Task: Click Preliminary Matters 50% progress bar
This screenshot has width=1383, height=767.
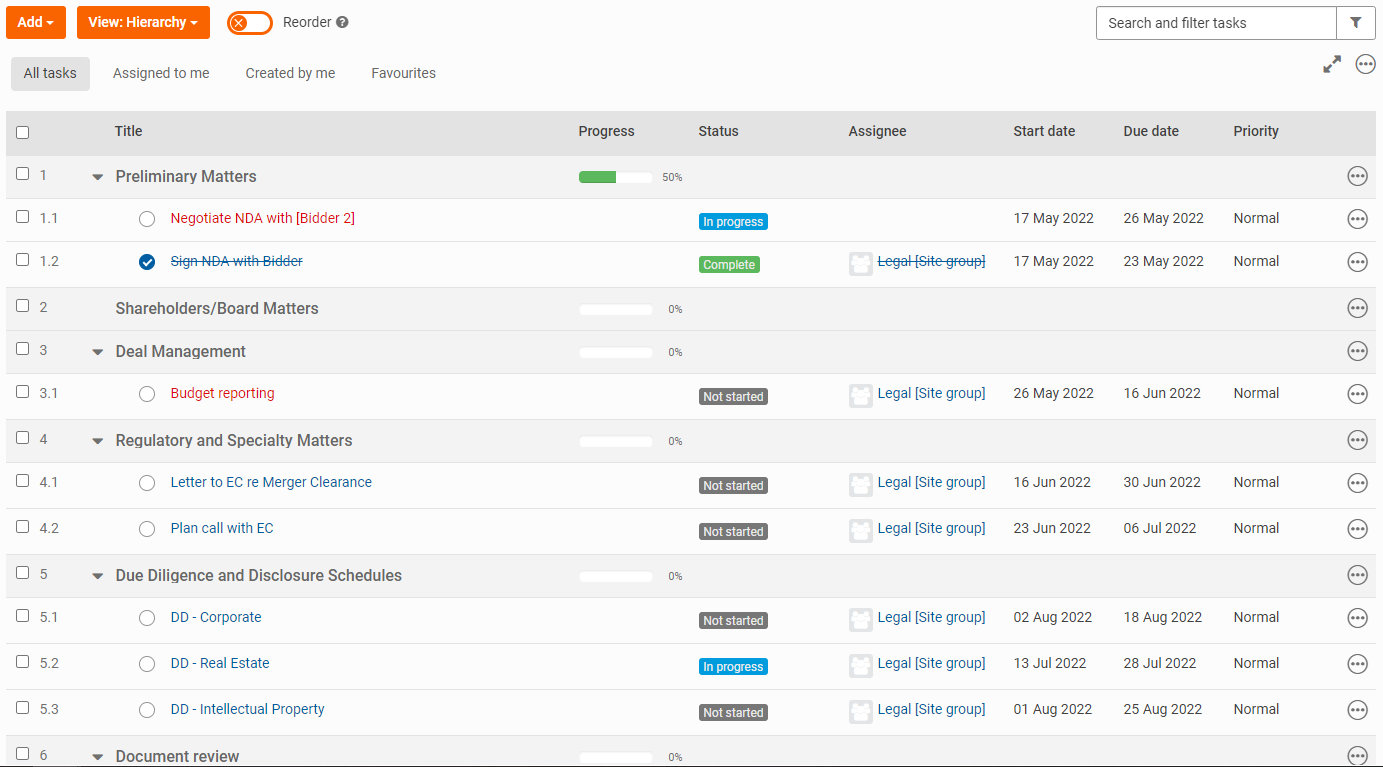Action: point(616,177)
